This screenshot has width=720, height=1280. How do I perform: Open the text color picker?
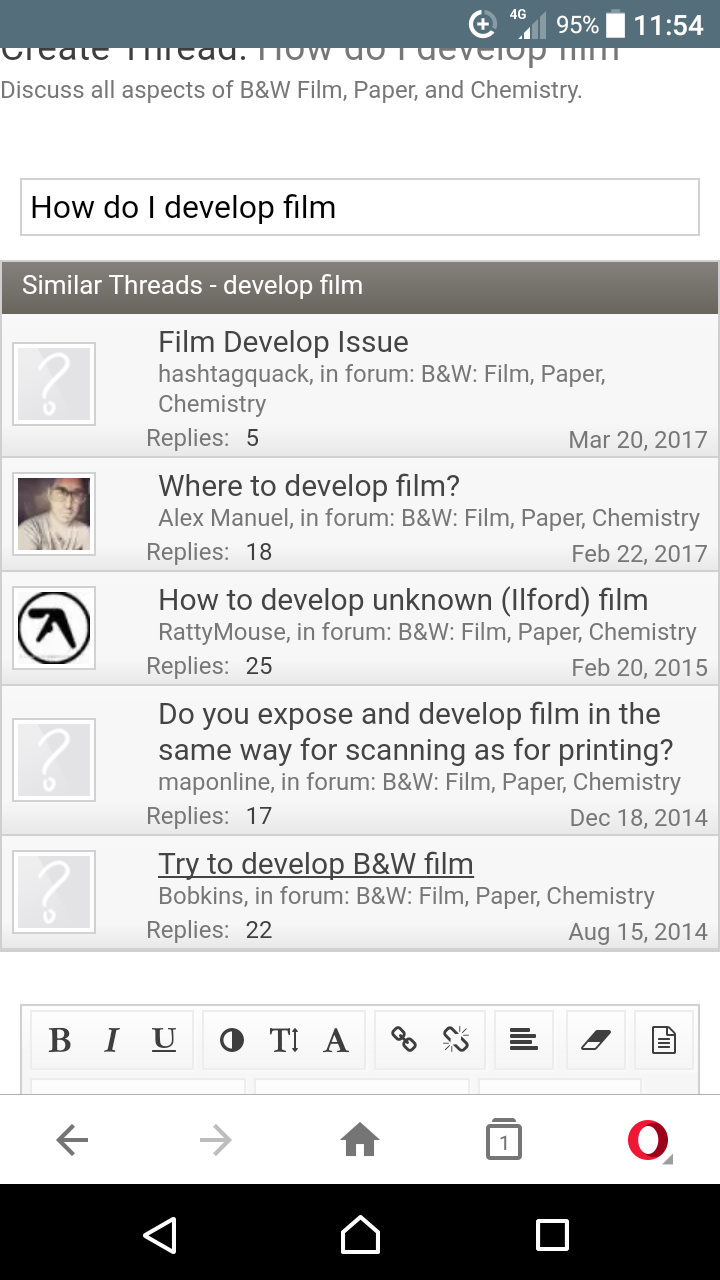pyautogui.click(x=232, y=1041)
